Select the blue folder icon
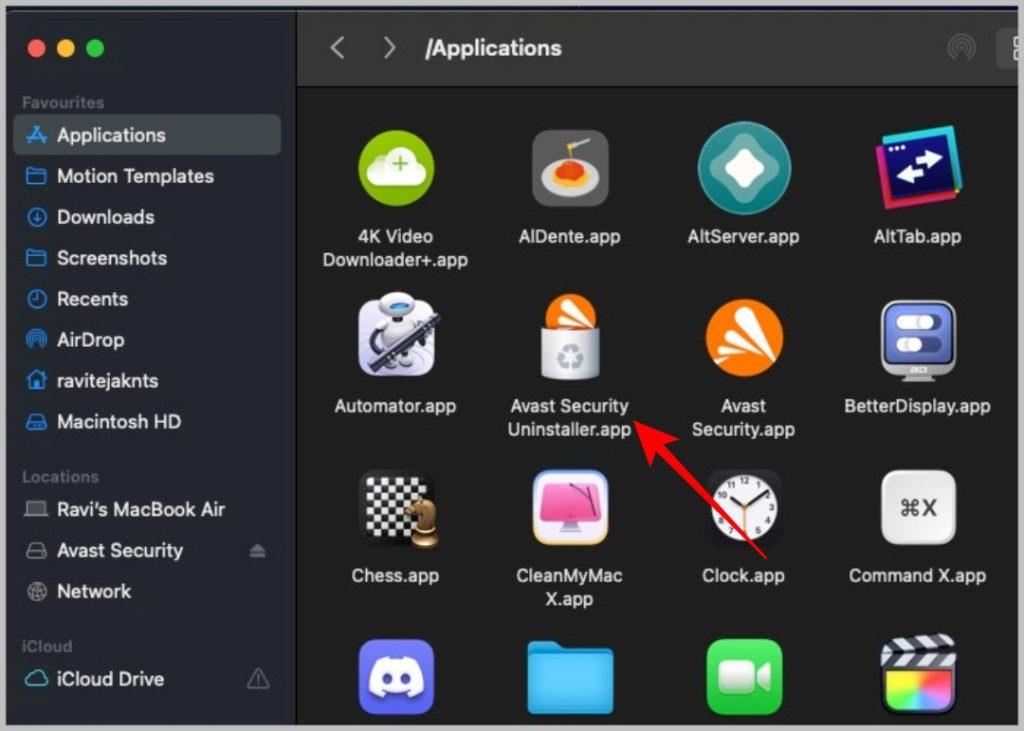 click(570, 677)
